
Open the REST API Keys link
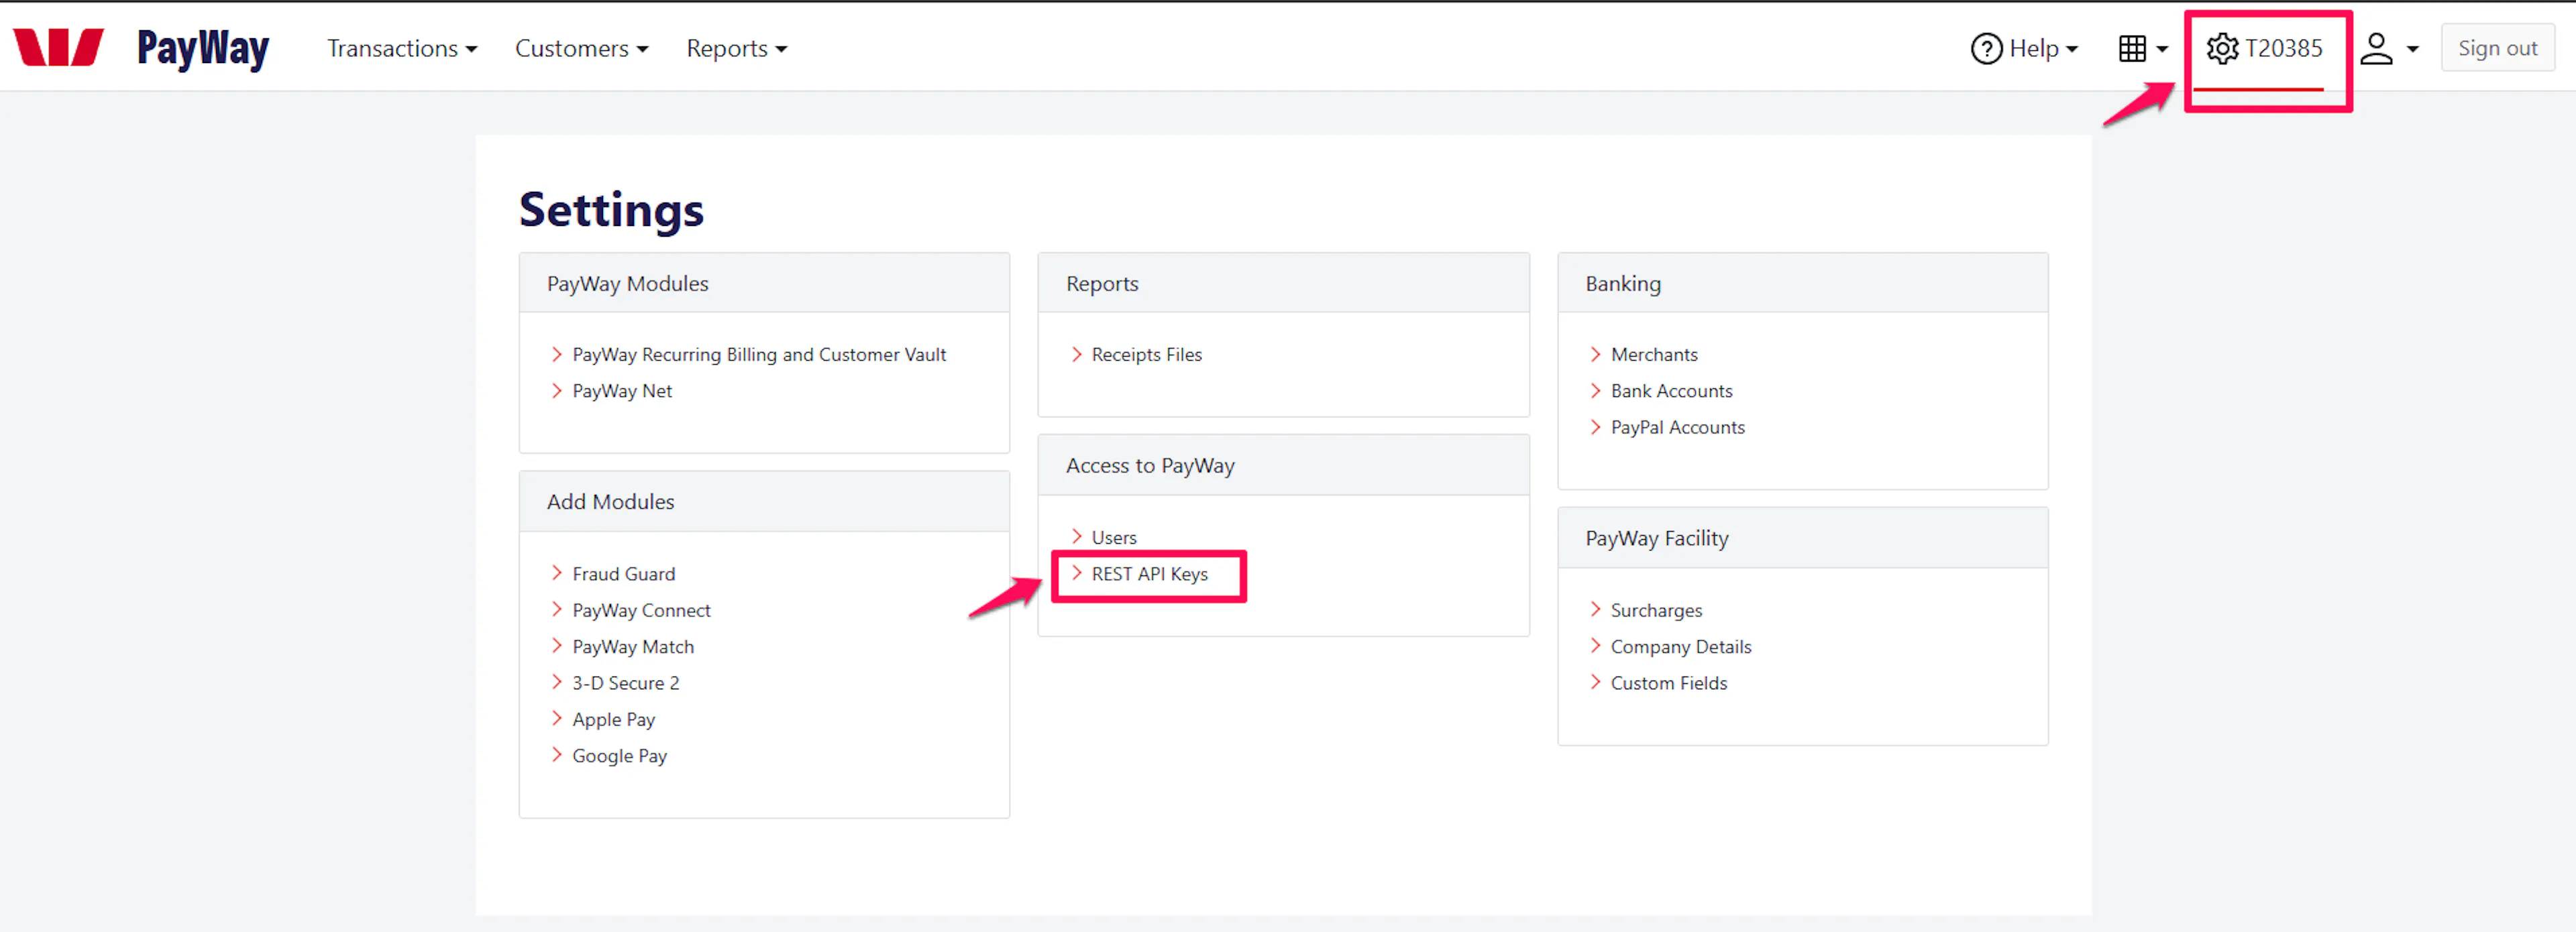click(x=1149, y=573)
